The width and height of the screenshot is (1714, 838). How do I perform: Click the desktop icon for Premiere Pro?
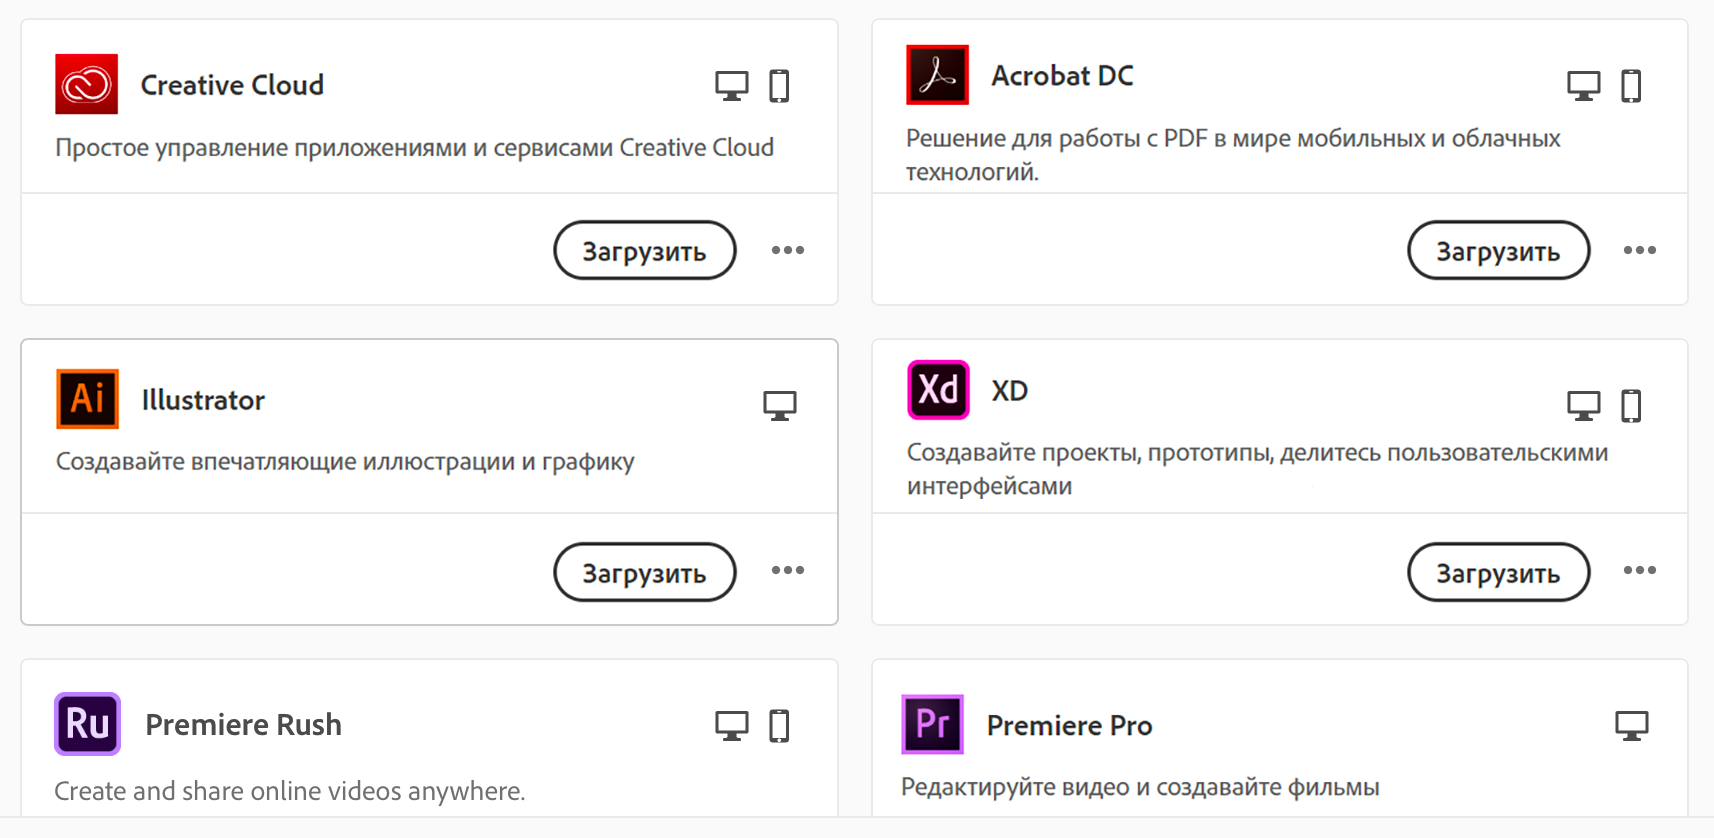point(1632,725)
